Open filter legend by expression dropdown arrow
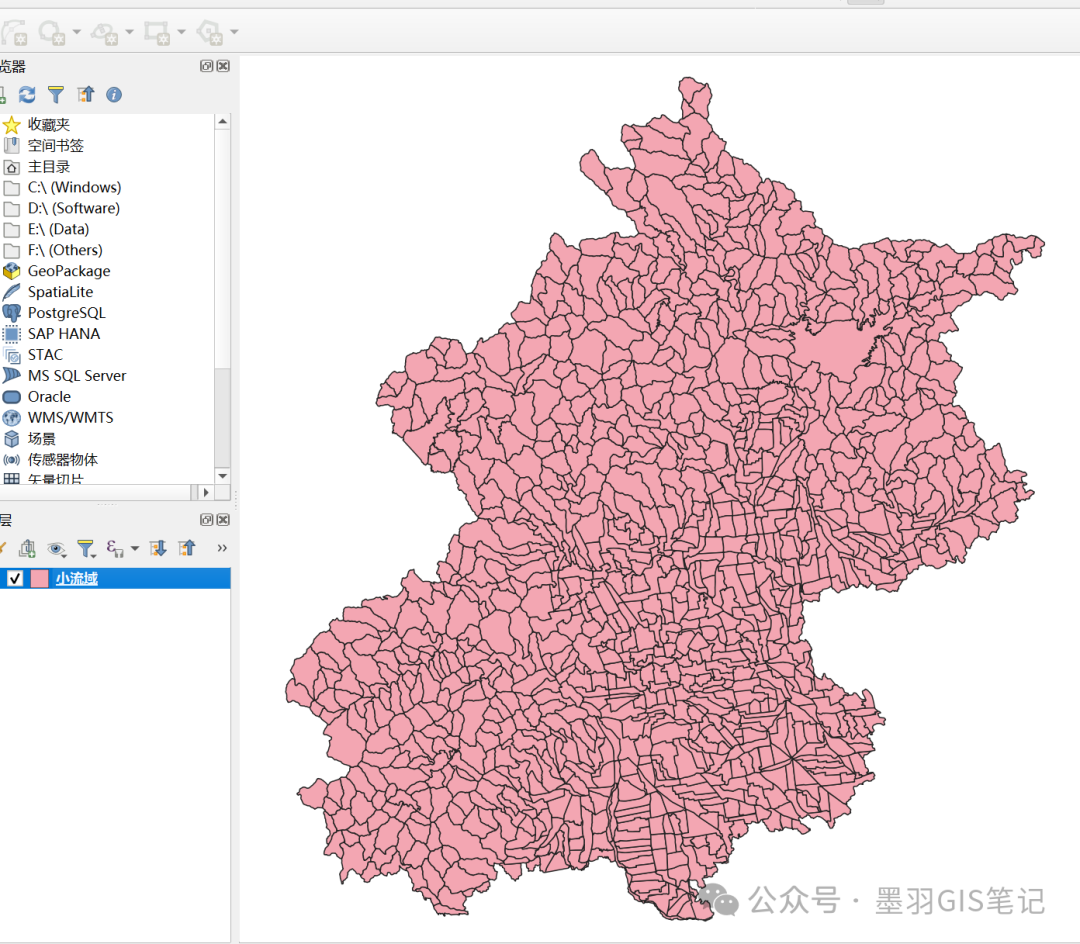 (x=135, y=548)
